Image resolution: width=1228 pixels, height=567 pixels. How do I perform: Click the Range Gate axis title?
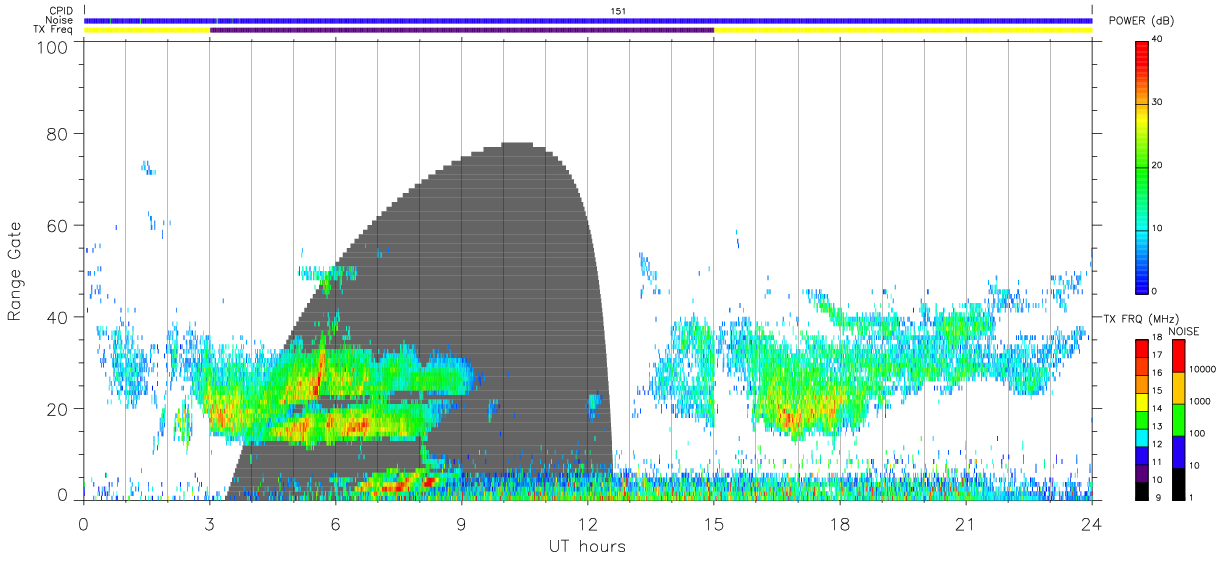point(15,272)
